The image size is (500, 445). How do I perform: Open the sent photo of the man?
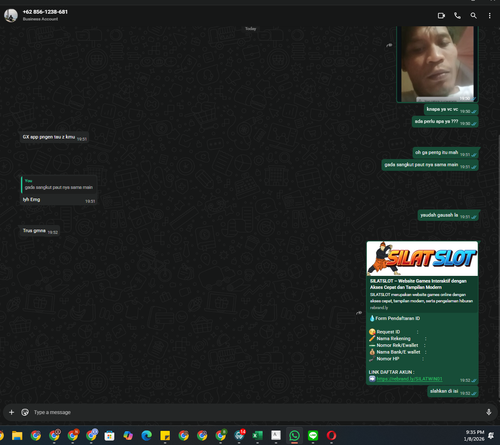(x=437, y=64)
